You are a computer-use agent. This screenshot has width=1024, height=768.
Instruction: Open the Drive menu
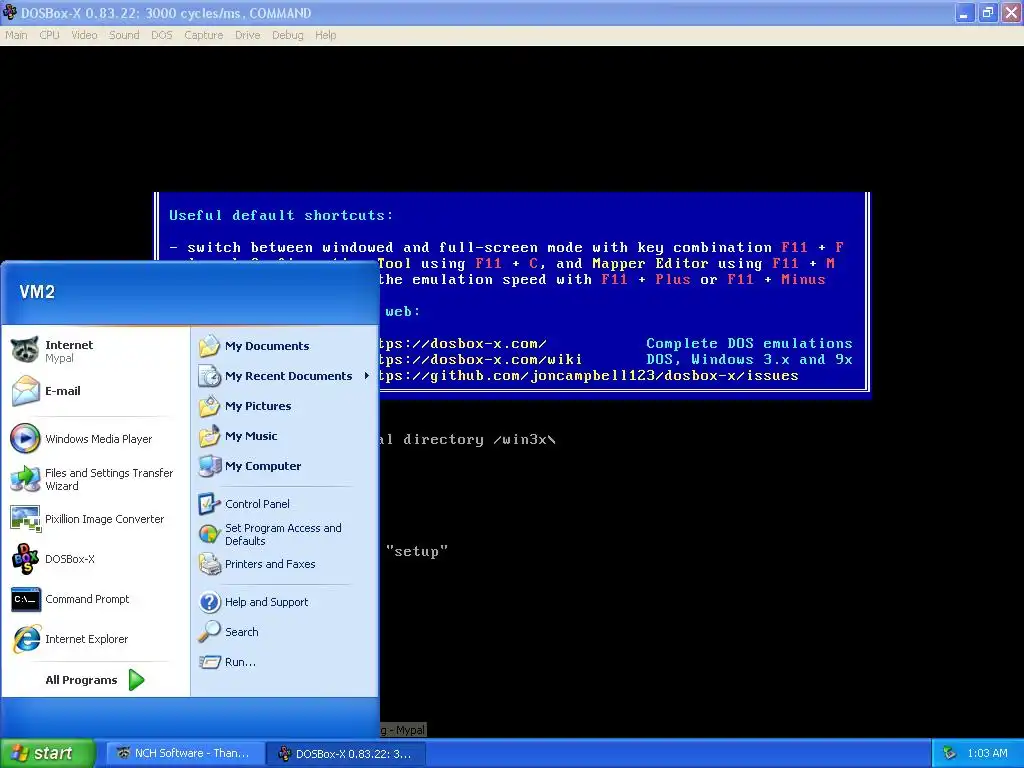tap(248, 35)
